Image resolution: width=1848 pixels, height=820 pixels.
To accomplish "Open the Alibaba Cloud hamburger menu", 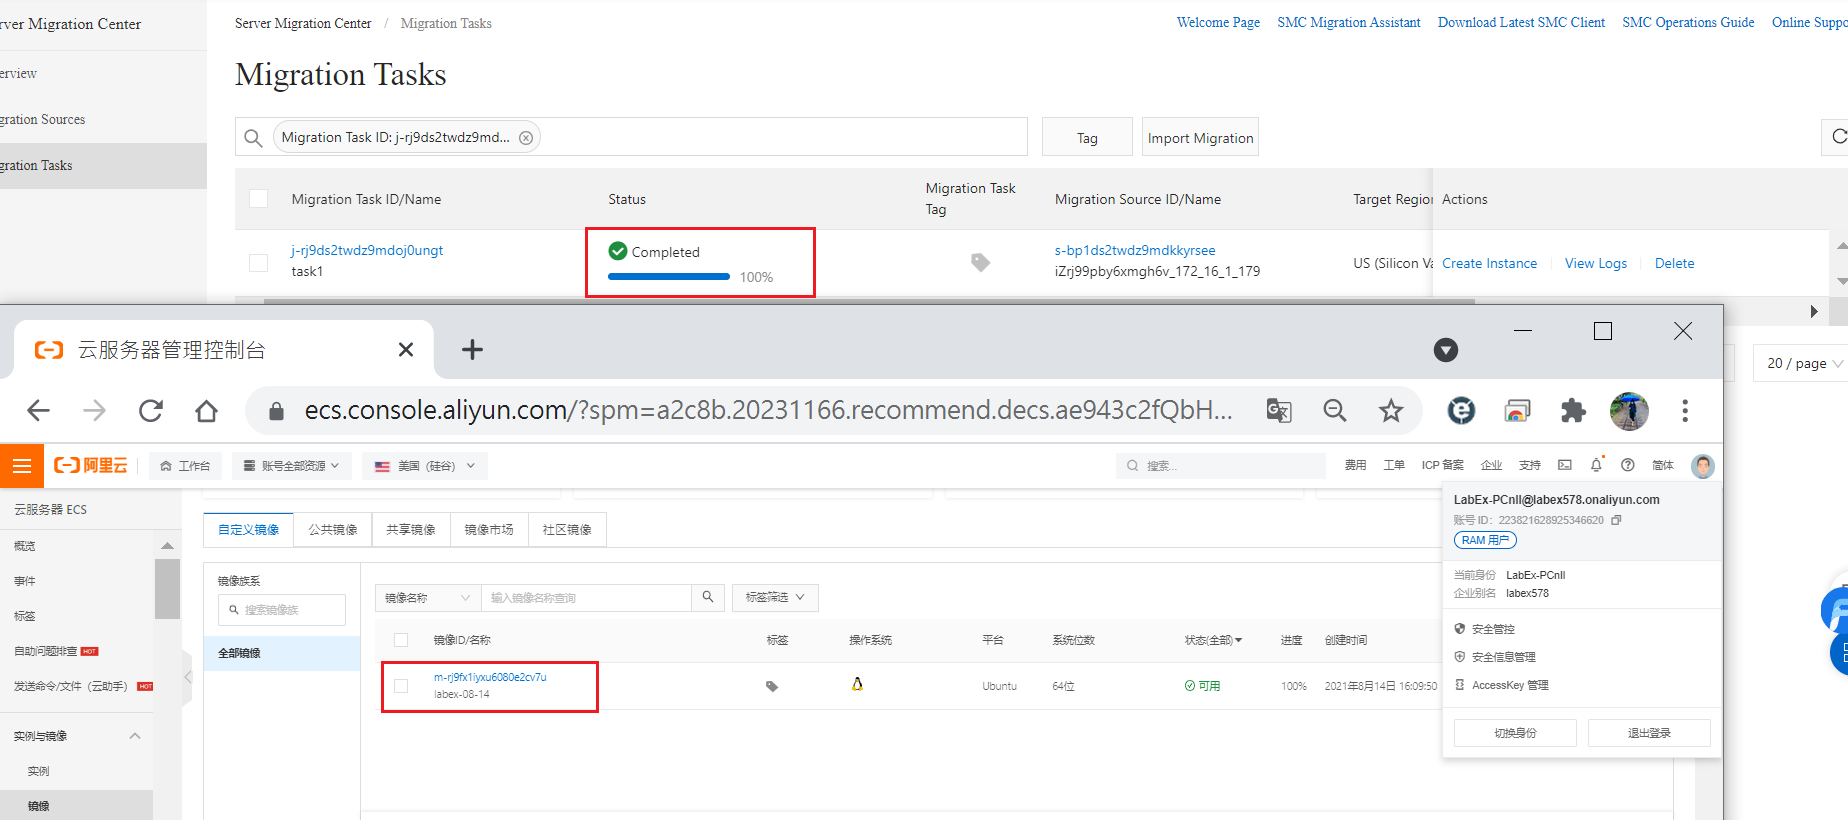I will [x=21, y=466].
